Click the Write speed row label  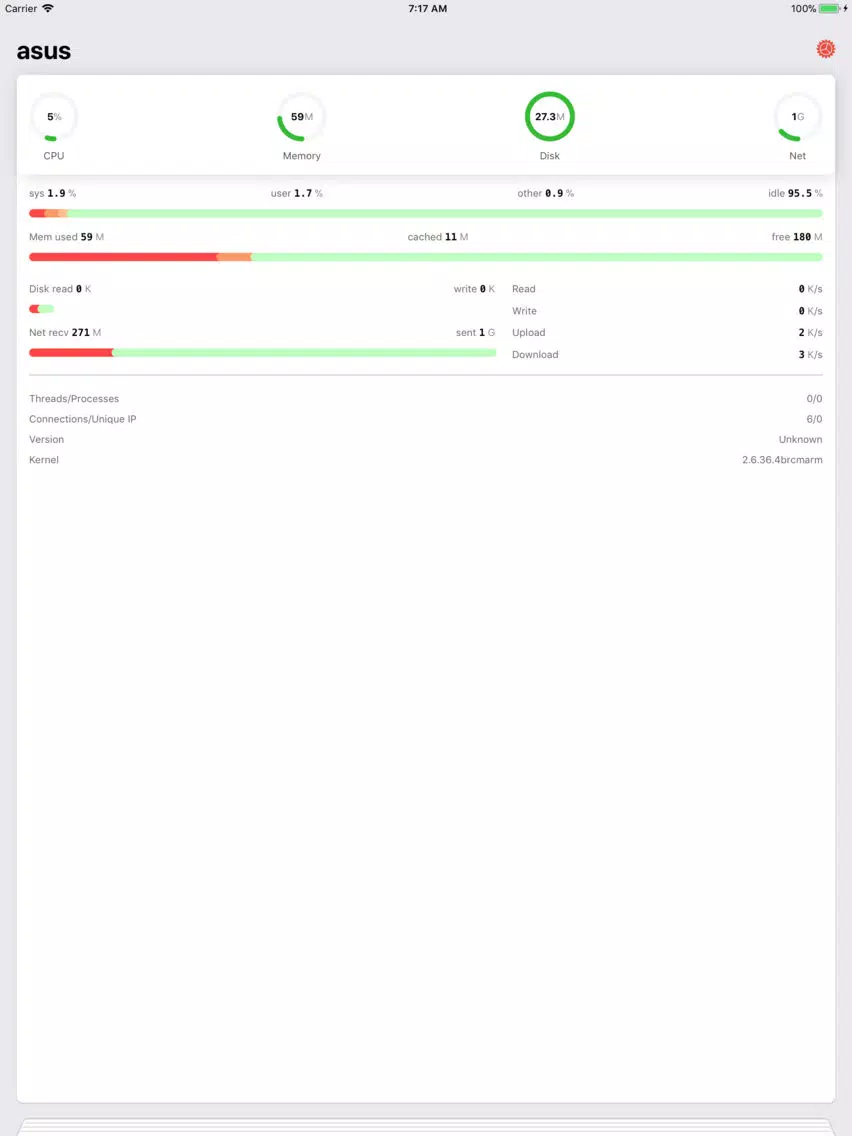tap(525, 311)
